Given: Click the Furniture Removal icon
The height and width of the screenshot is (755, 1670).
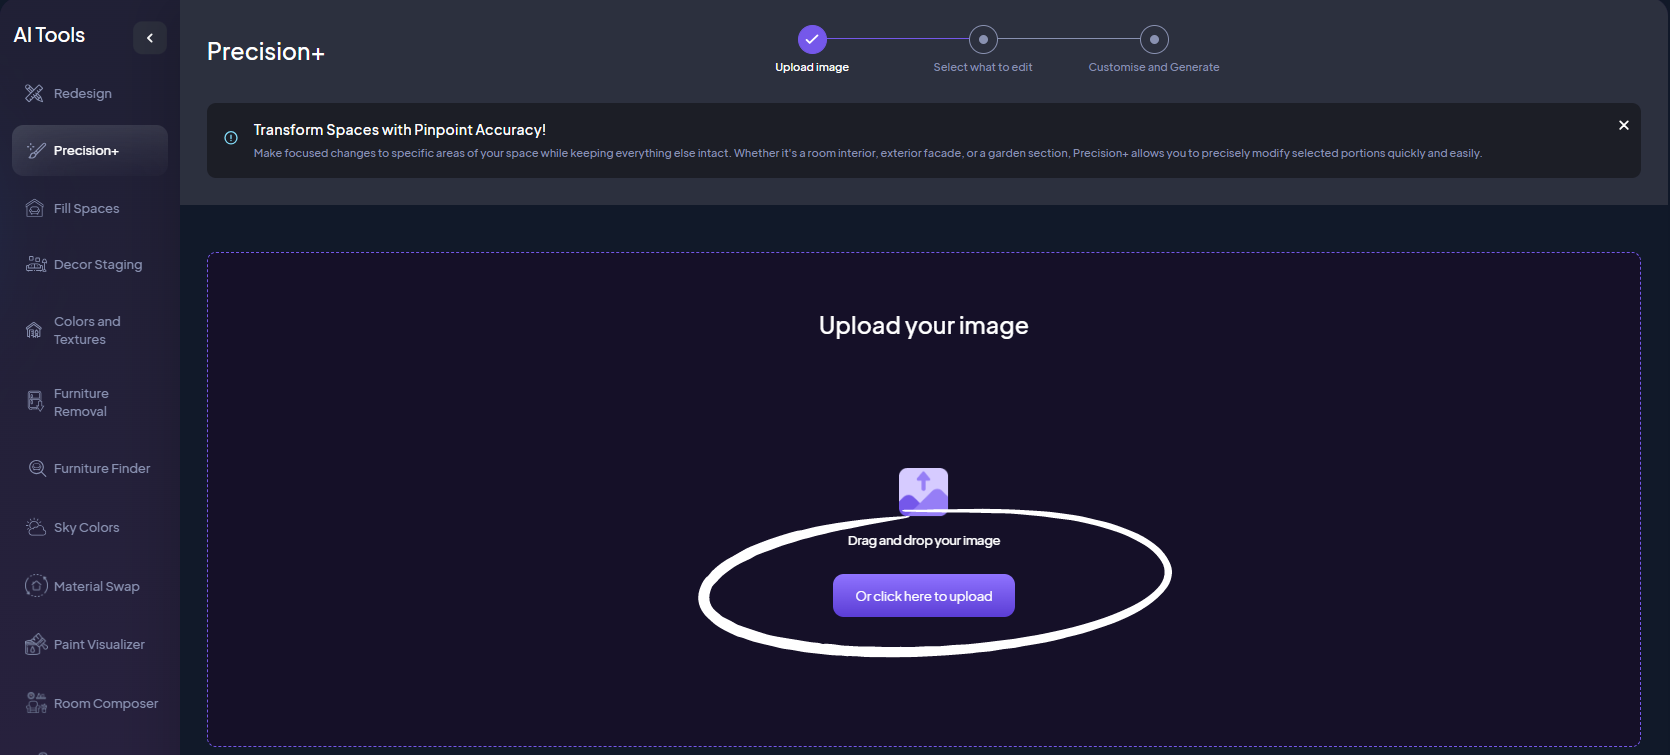Looking at the screenshot, I should (x=35, y=402).
